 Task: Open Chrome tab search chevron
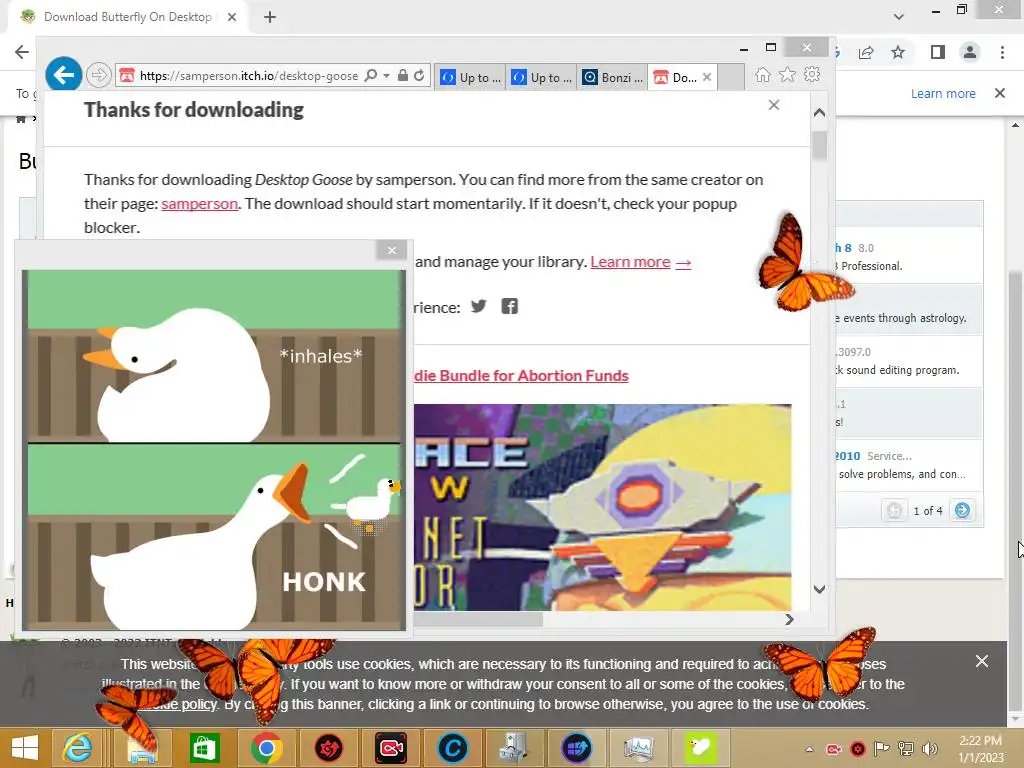coord(899,17)
